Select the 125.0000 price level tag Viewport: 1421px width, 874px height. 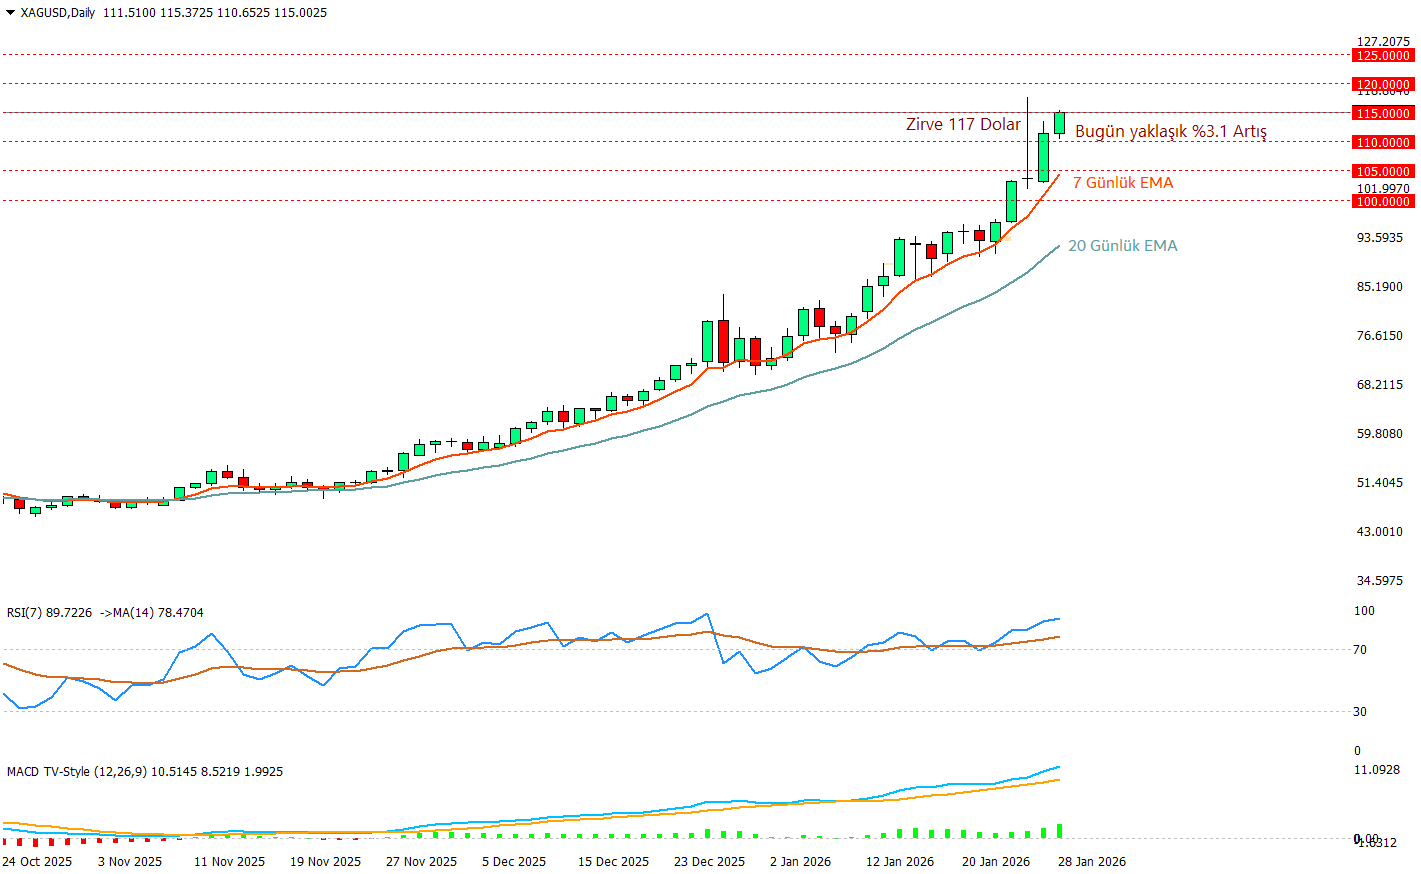click(x=1382, y=56)
